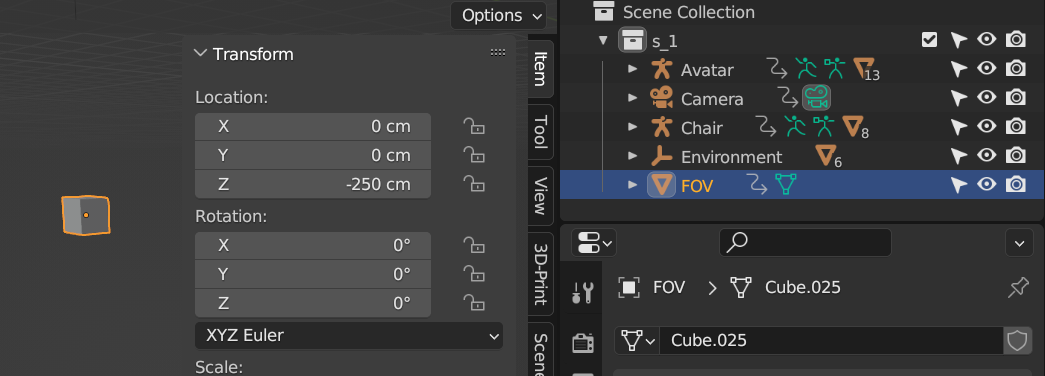Click the Avatar armature icon
Image resolution: width=1045 pixels, height=376 pixels.
[661, 69]
